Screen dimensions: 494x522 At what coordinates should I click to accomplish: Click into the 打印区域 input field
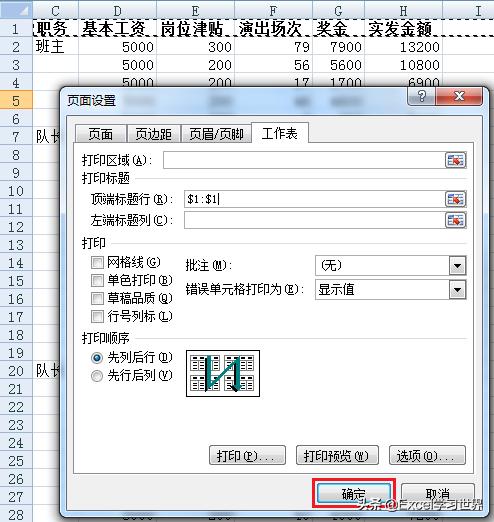coord(304,160)
